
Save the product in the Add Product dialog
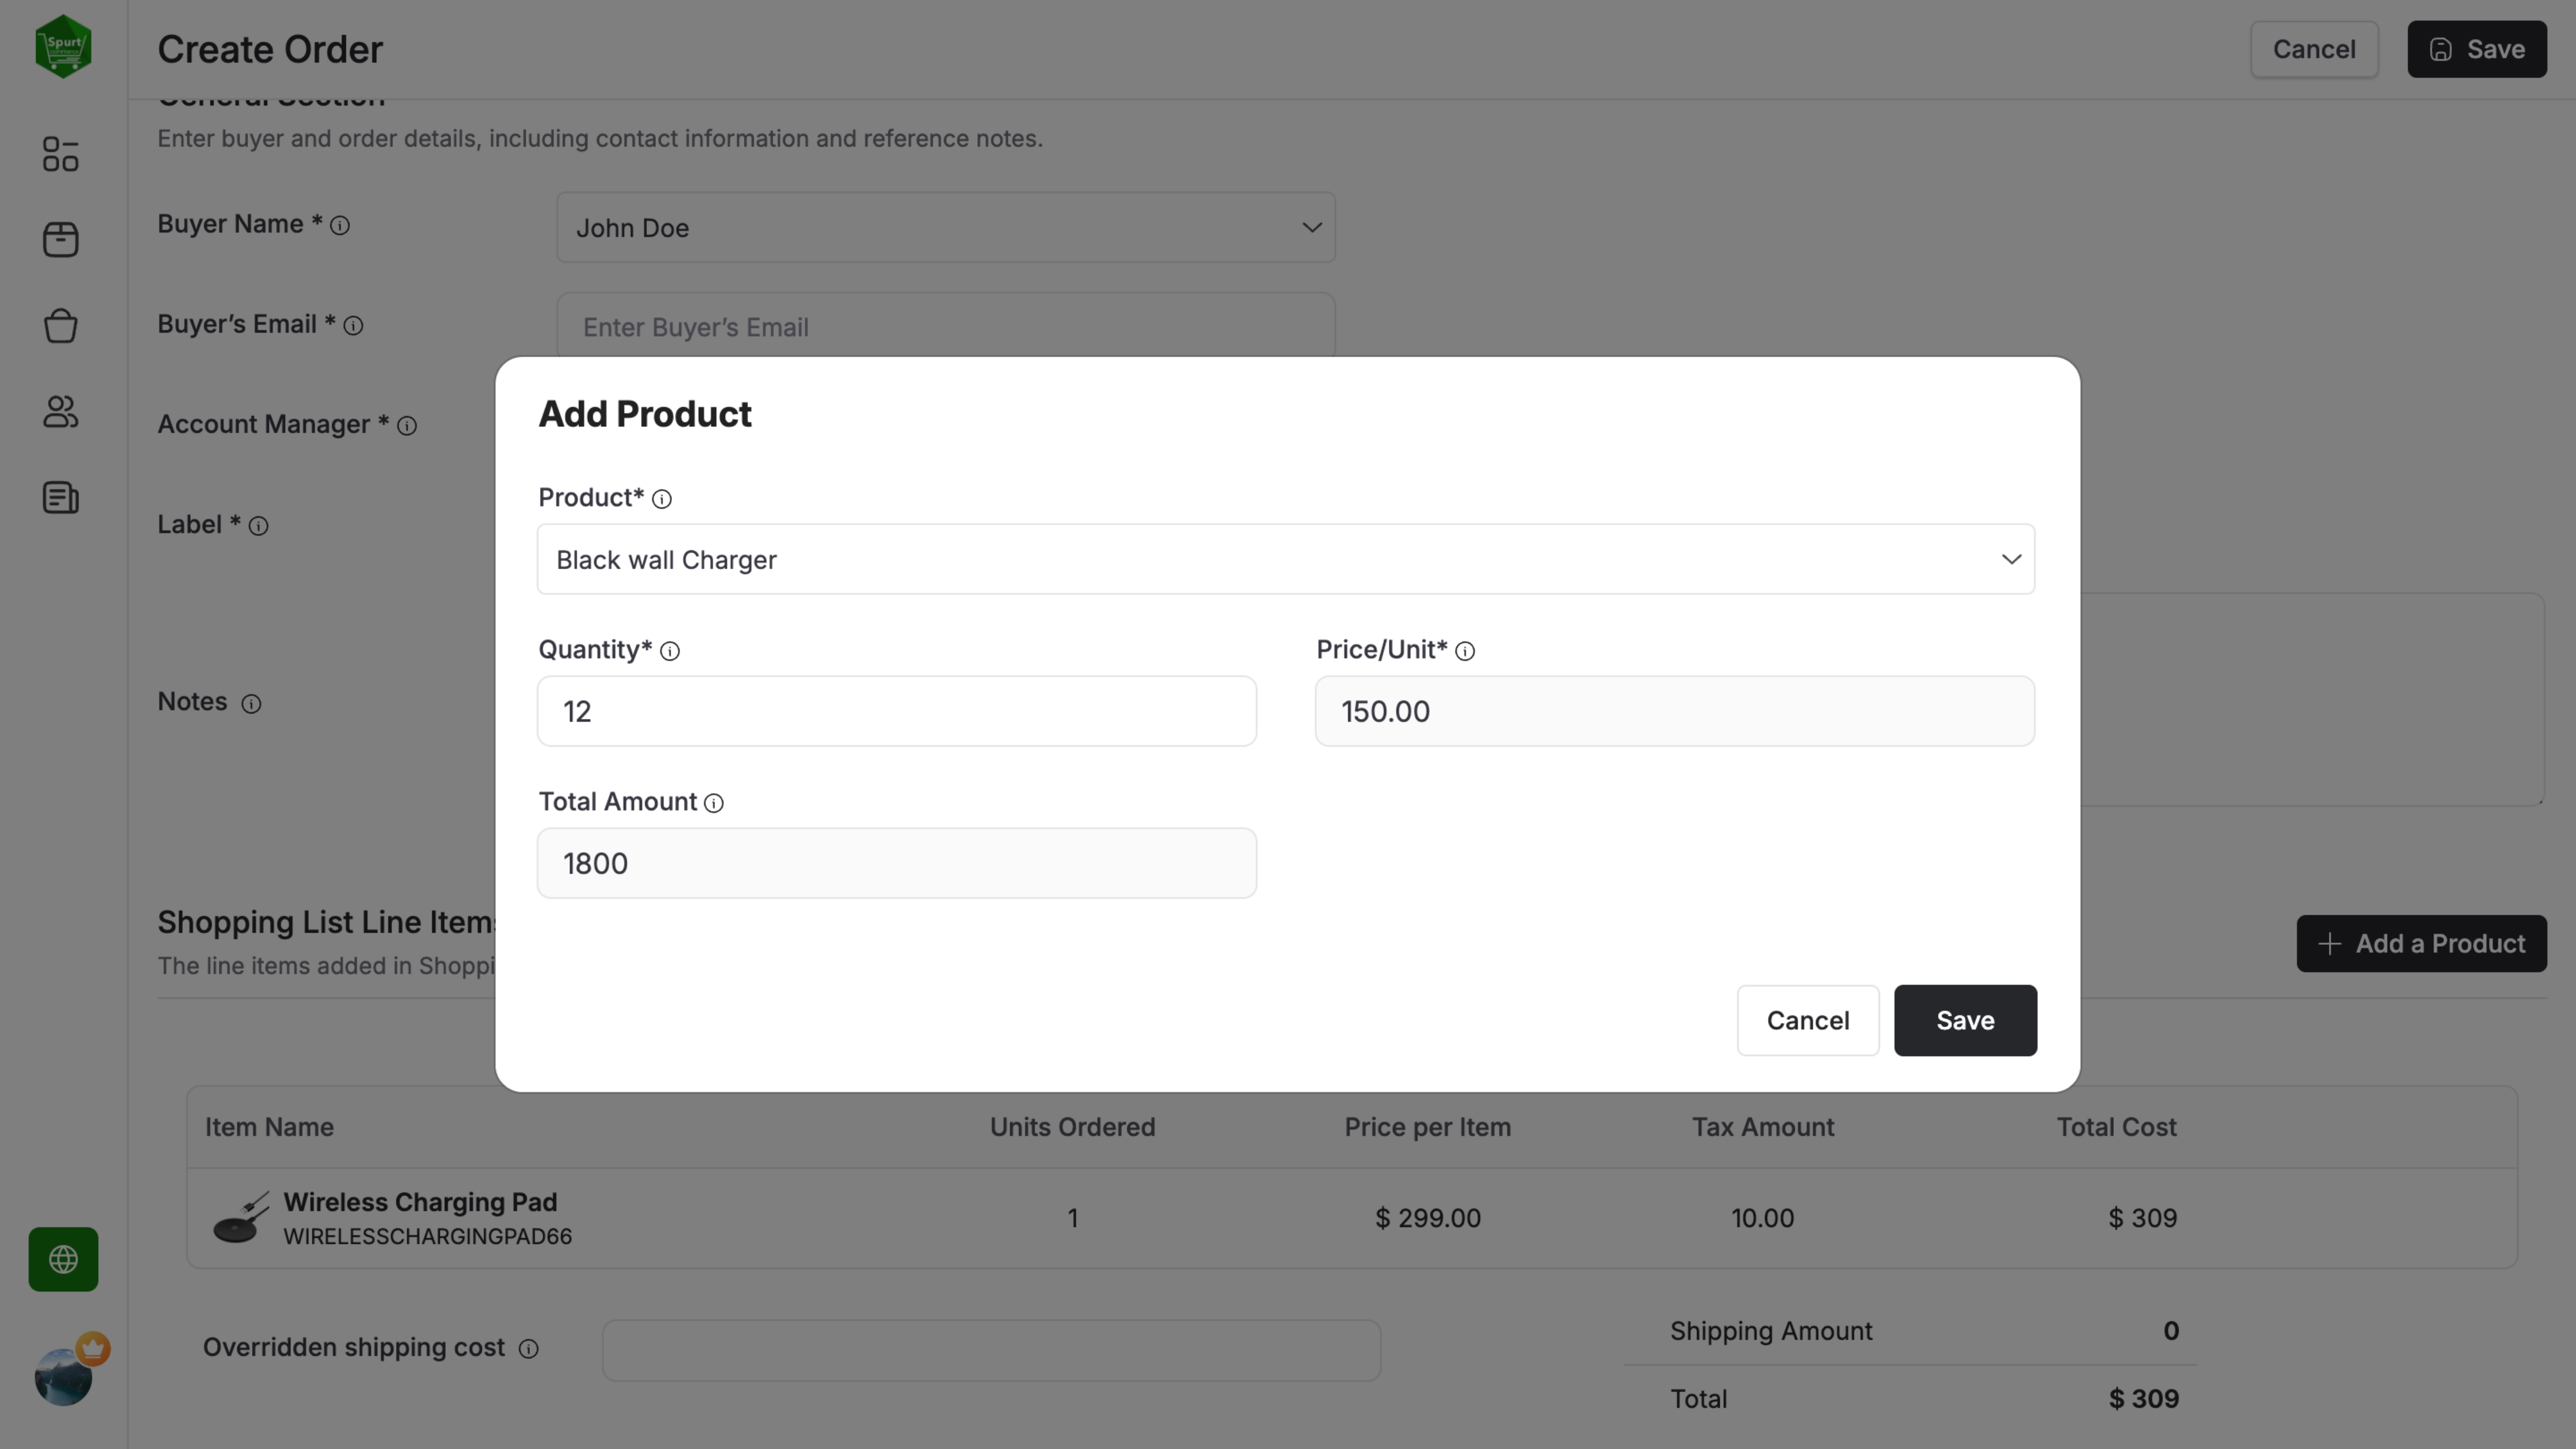[1964, 1020]
